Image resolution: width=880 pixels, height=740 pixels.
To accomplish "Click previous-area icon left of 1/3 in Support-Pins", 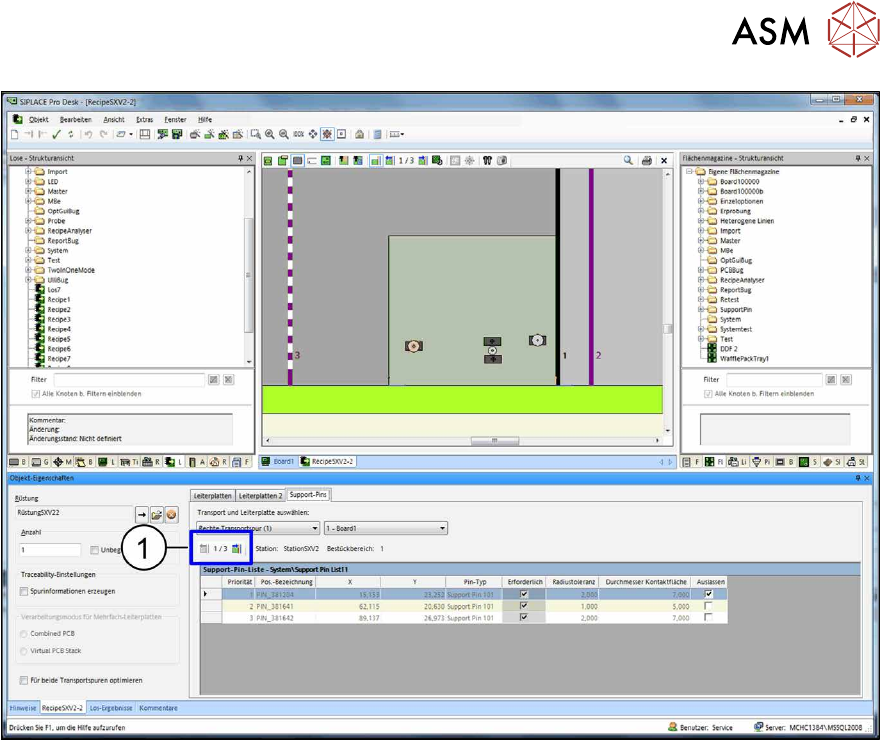I will pos(204,549).
